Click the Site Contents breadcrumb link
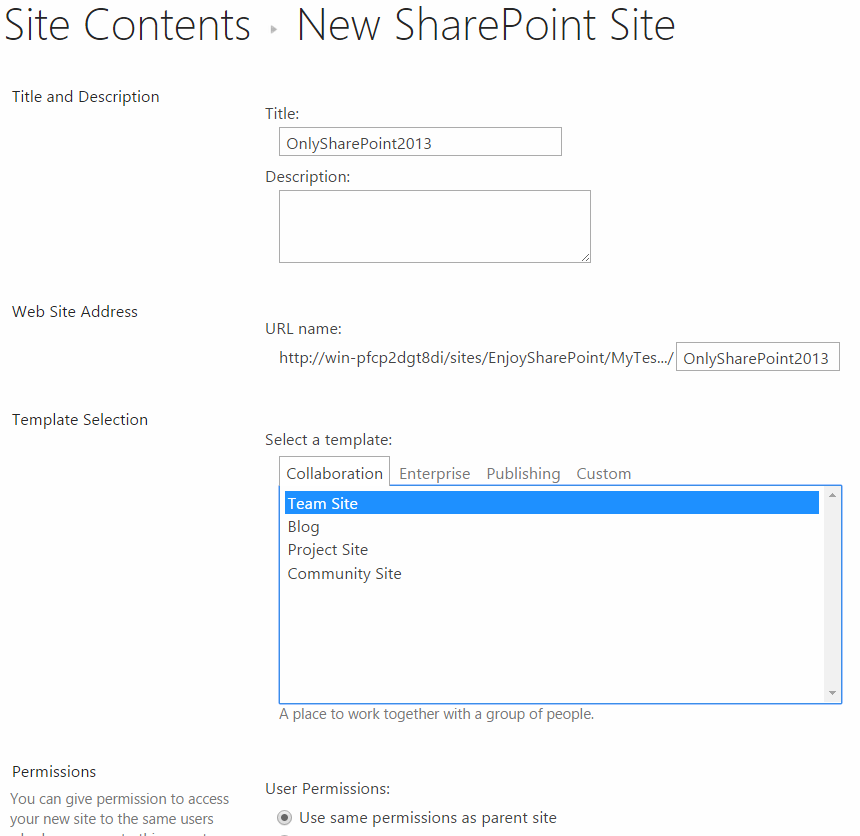This screenshot has height=836, width=860. tap(127, 25)
